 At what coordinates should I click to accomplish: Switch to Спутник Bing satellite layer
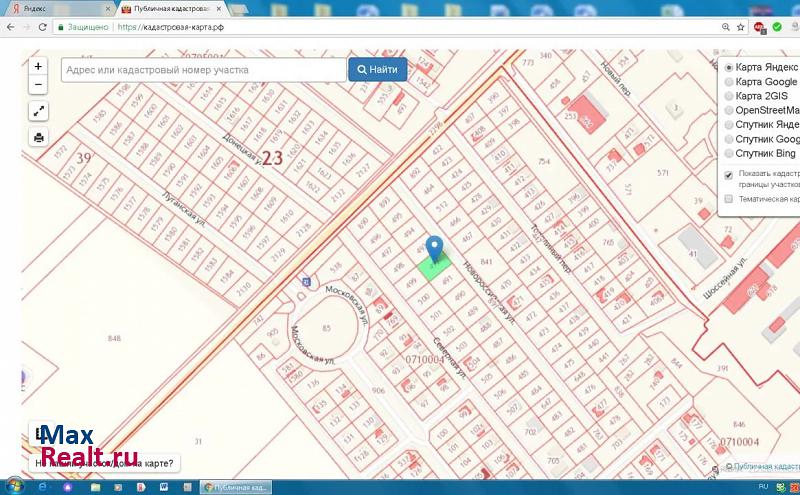pyautogui.click(x=728, y=154)
